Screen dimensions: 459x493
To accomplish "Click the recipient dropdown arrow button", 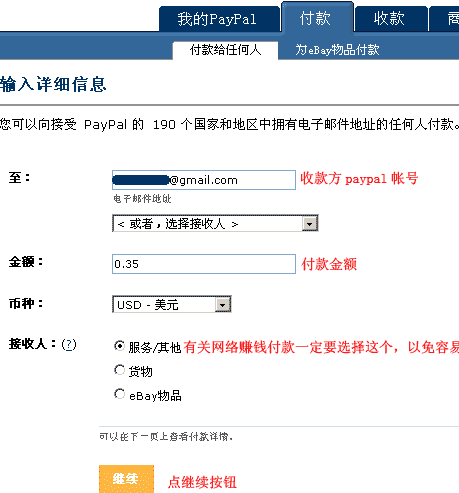I will (310, 224).
